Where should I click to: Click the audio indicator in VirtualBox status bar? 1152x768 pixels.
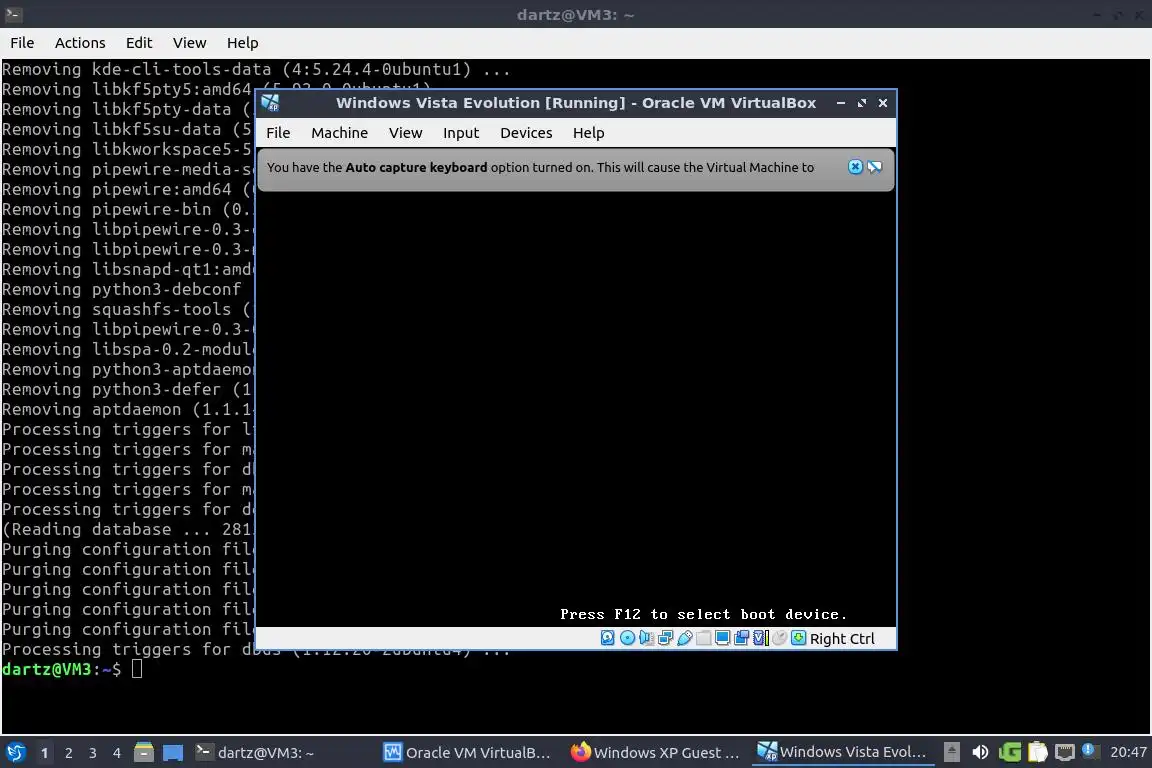click(647, 638)
